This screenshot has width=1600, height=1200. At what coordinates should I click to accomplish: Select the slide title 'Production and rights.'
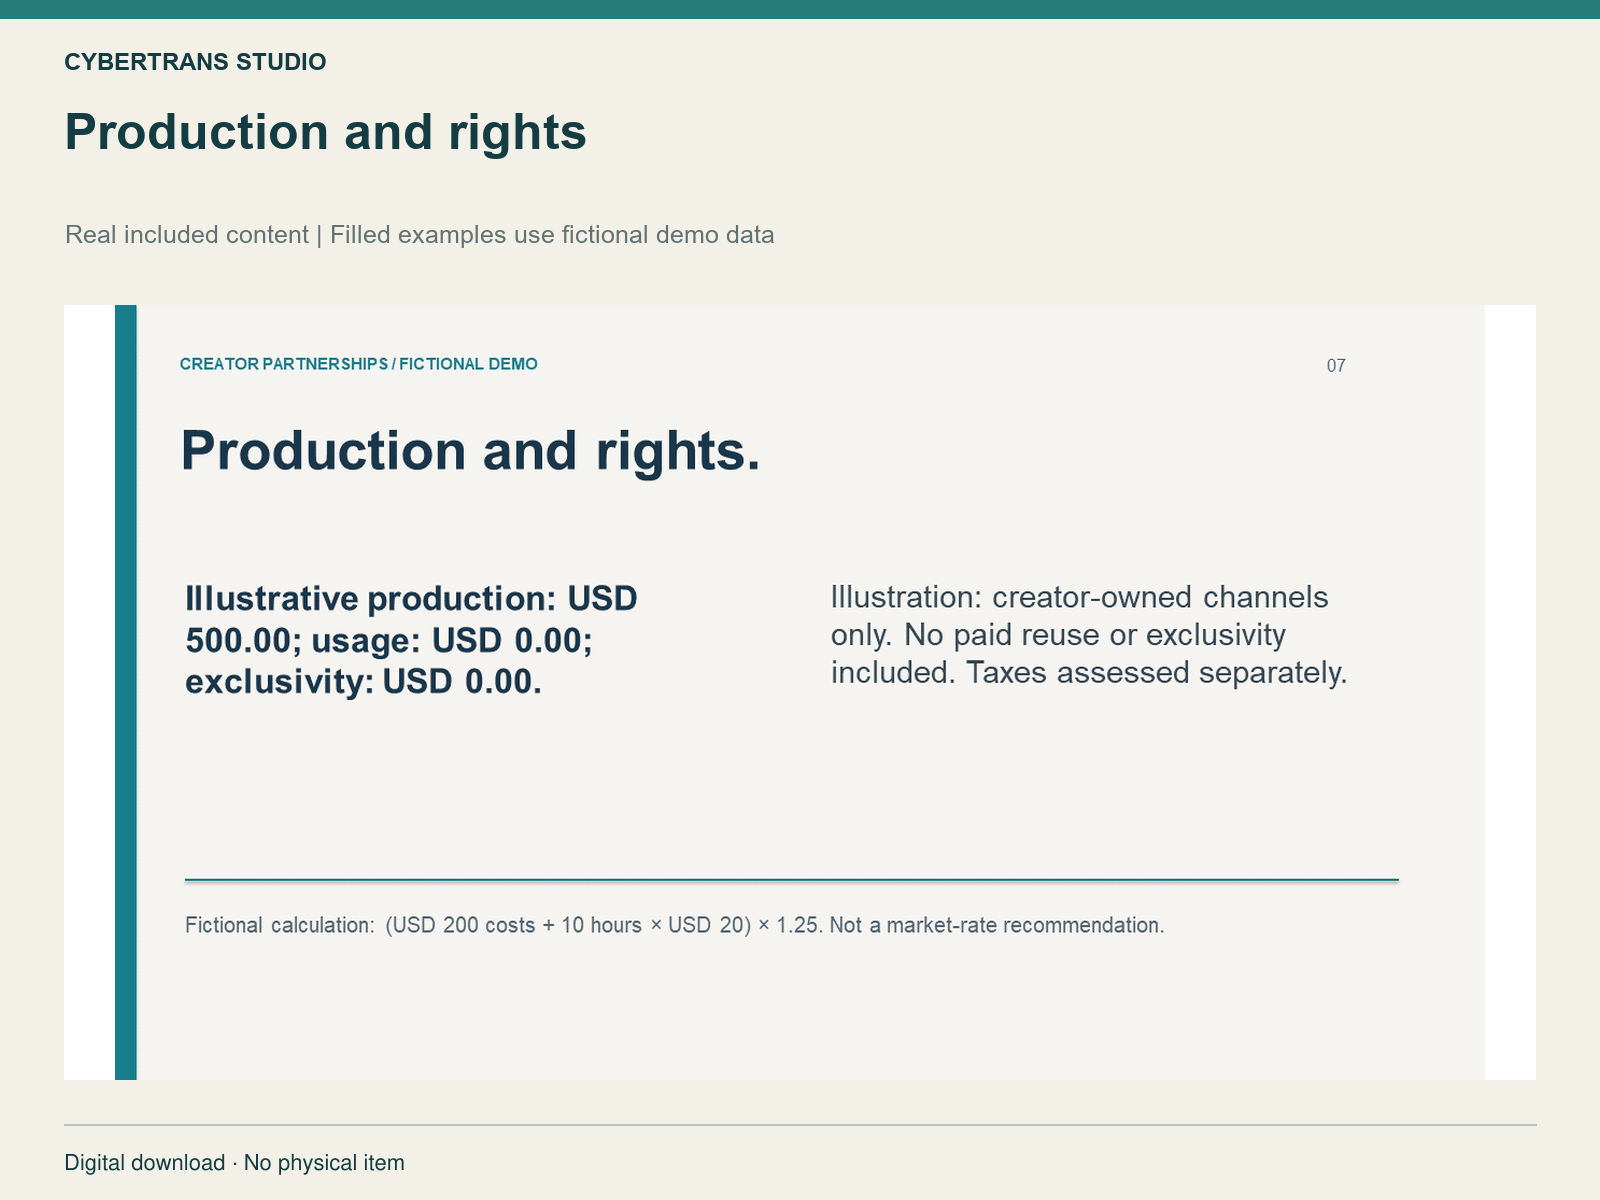click(x=470, y=451)
